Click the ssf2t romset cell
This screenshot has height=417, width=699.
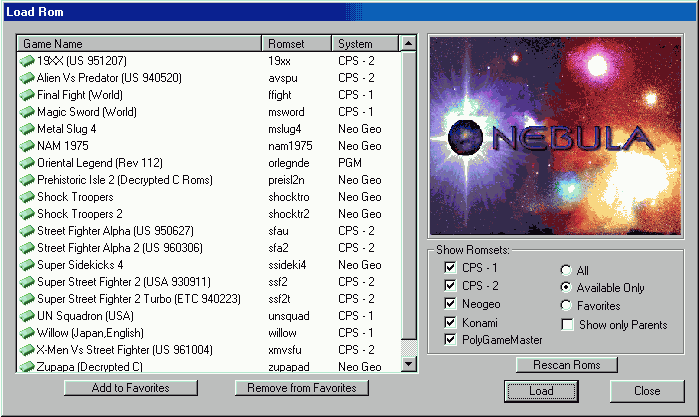[279, 299]
